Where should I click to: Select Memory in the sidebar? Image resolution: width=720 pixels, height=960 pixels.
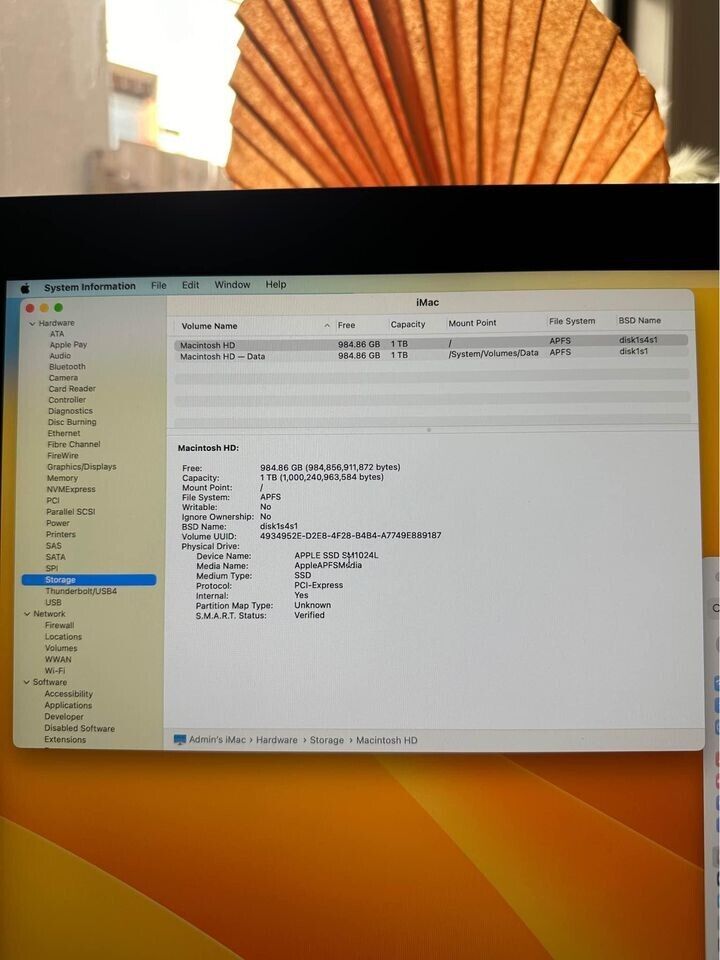(62, 478)
